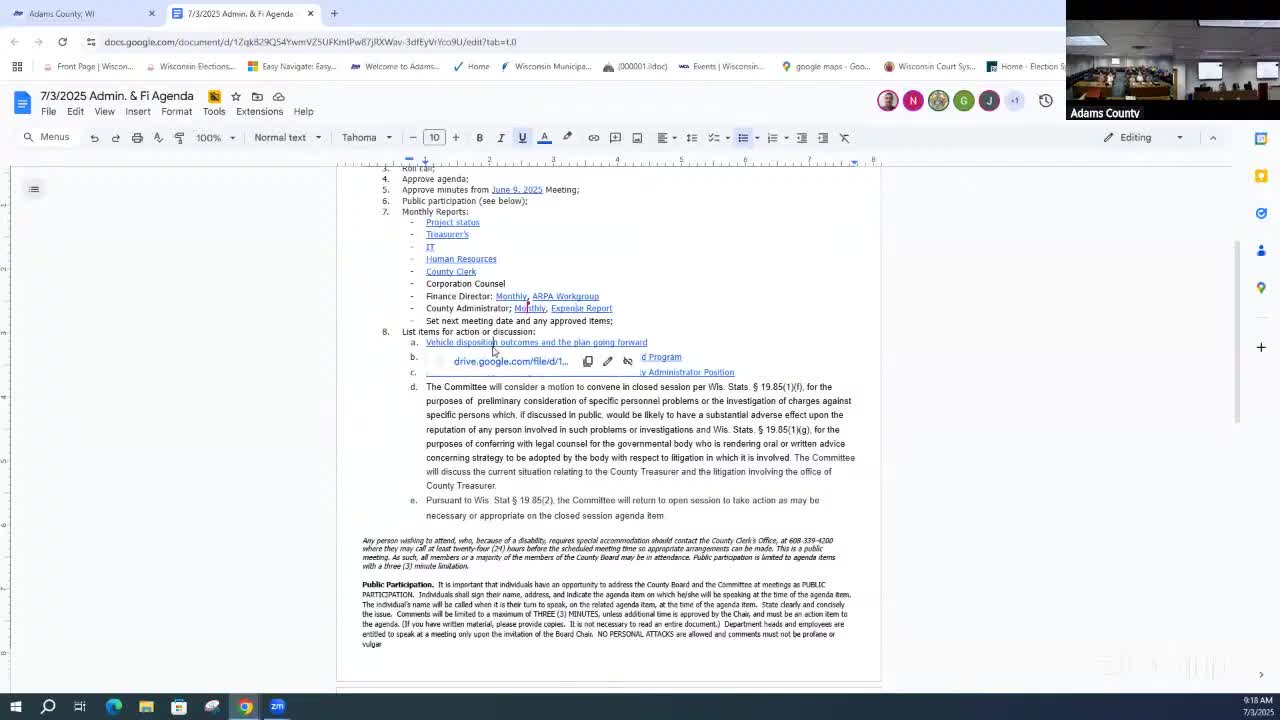Open line and paragraph spacing options
1280x720 pixels.
[x=692, y=138]
